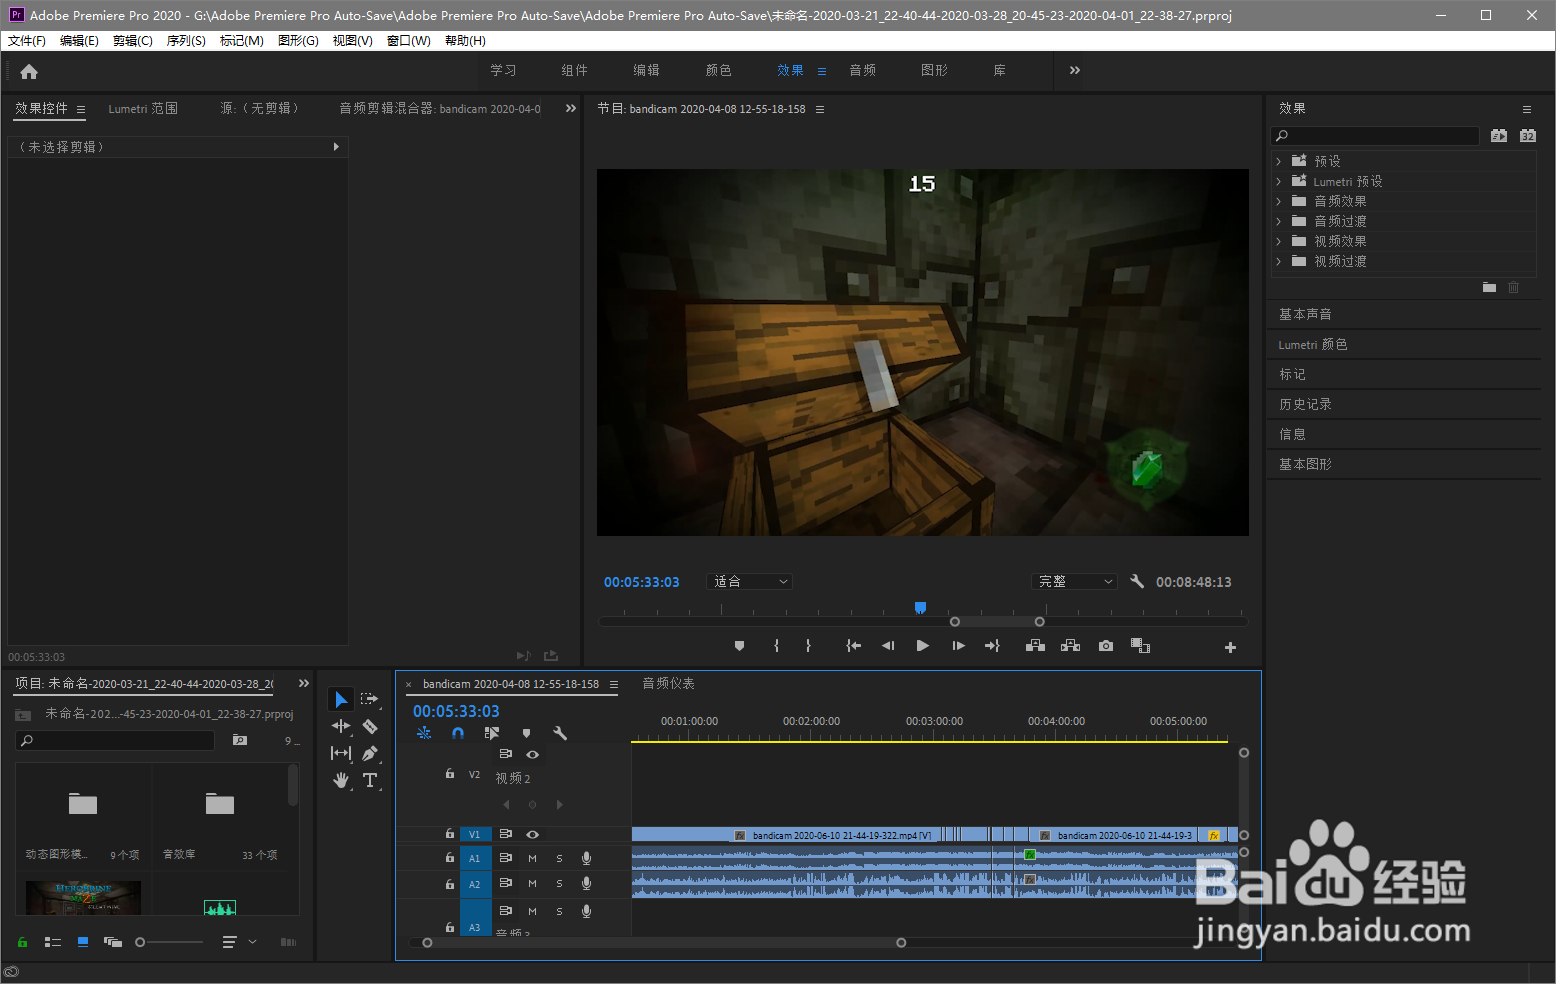Add marker in timeline panel
The width and height of the screenshot is (1556, 984).
tap(526, 733)
